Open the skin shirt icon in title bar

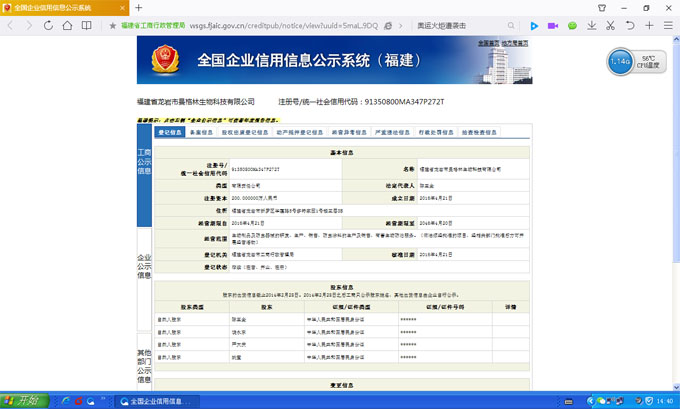point(602,8)
